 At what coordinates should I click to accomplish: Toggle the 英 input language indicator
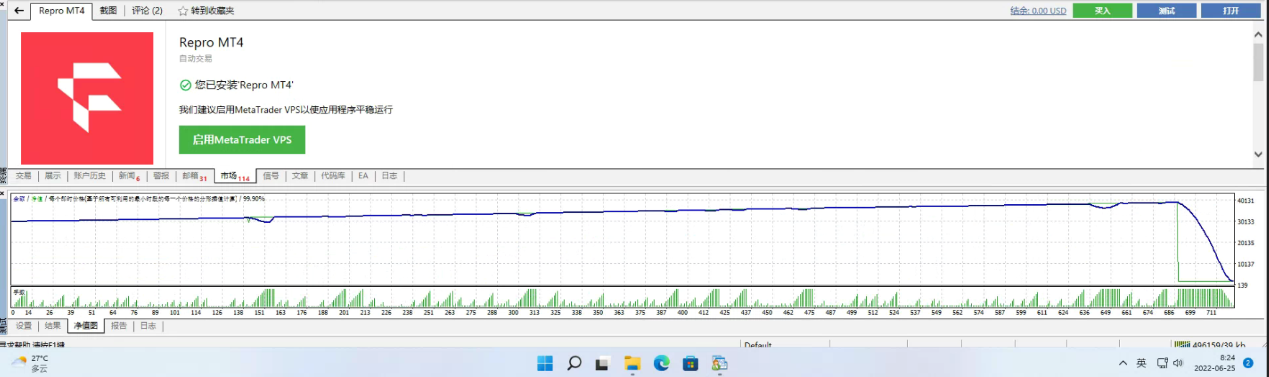1141,363
